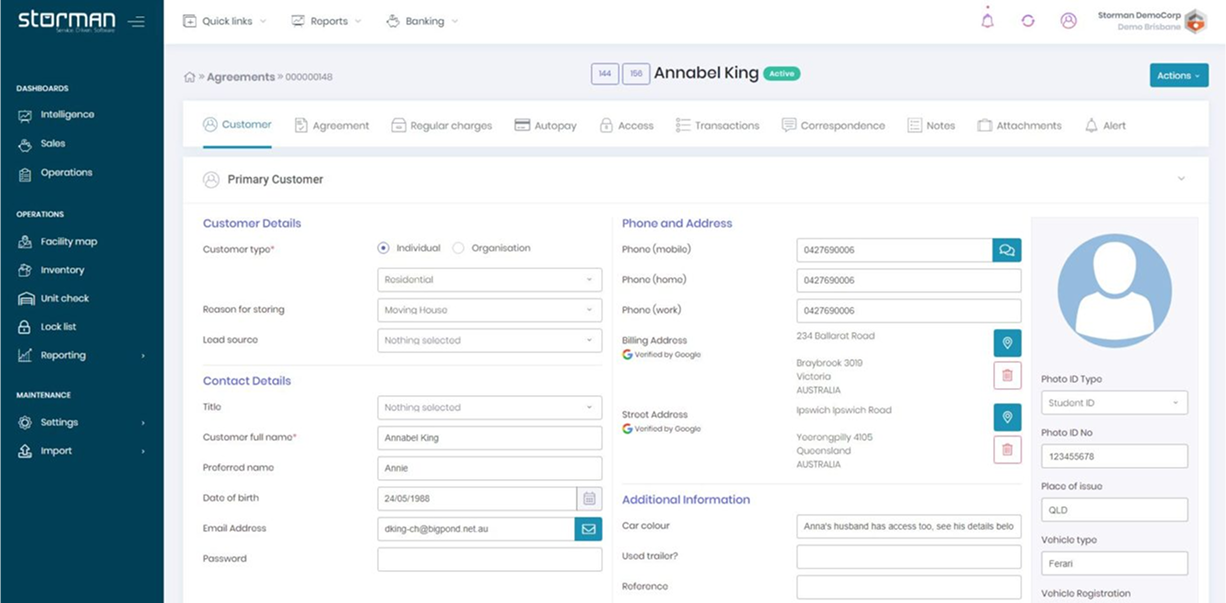Switch to the Autopay tab

[545, 126]
